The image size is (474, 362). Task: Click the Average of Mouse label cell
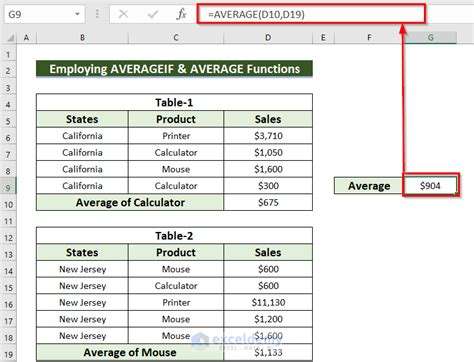pyautogui.click(x=130, y=352)
